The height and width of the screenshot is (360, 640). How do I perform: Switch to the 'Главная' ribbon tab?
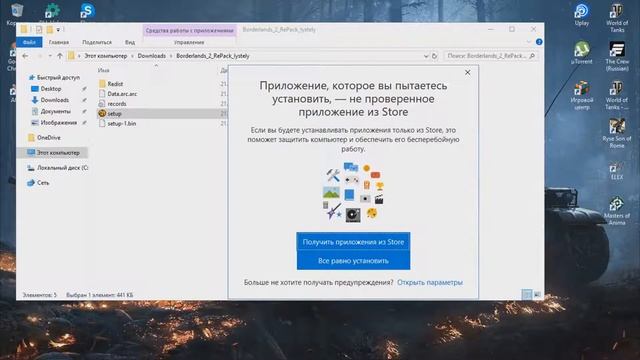click(59, 42)
